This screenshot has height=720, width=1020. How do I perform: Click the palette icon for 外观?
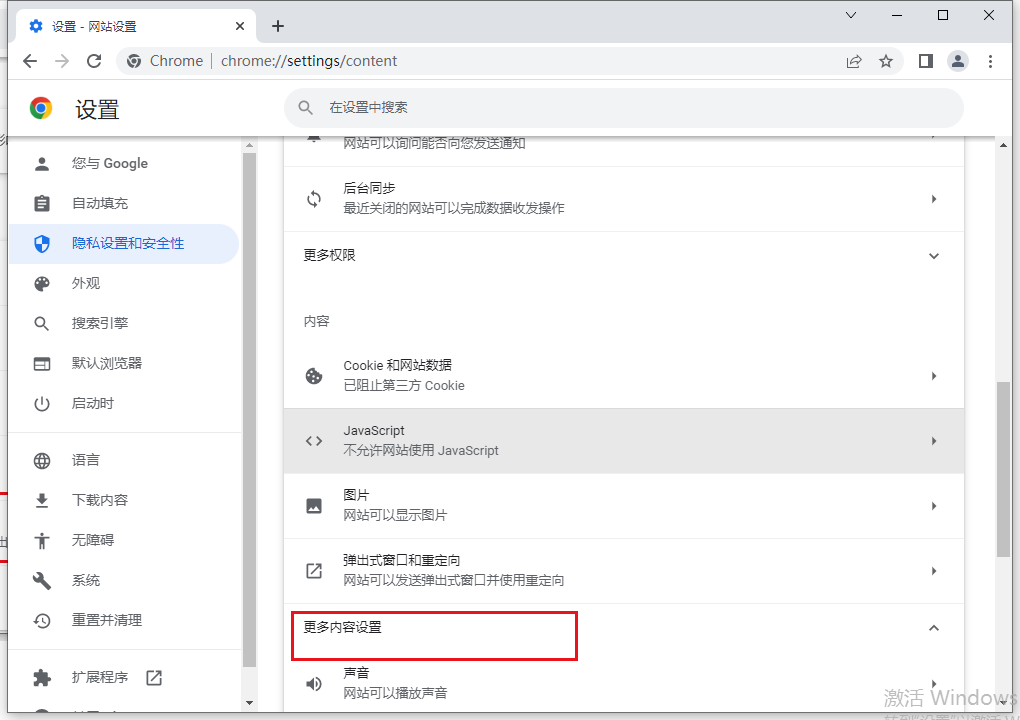click(x=42, y=284)
